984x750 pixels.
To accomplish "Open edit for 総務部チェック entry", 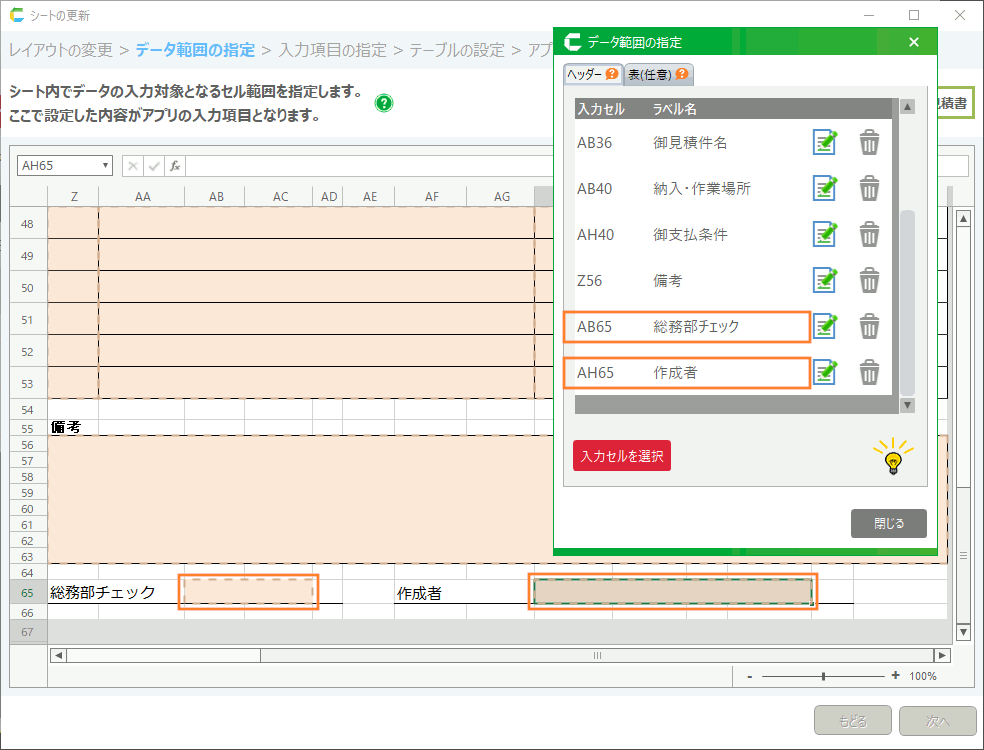I will pos(824,327).
